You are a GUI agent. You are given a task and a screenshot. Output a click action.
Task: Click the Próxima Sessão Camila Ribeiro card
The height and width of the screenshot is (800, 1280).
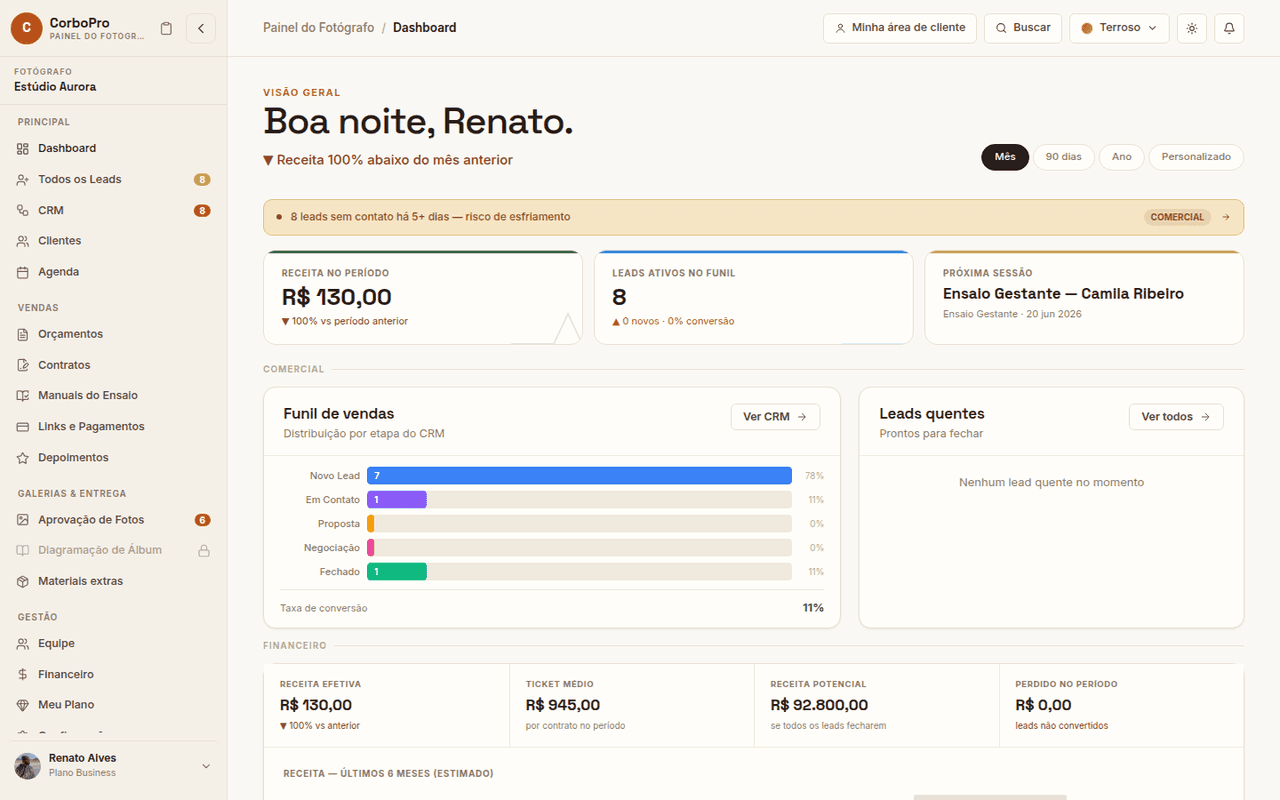pos(1084,297)
